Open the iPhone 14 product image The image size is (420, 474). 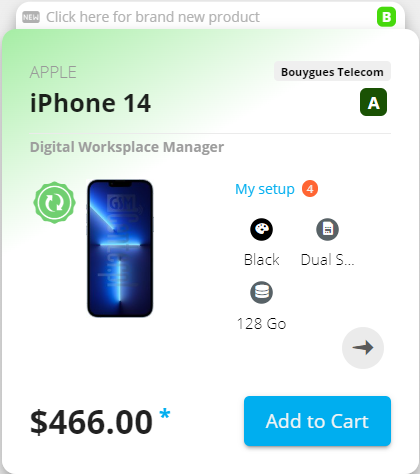tap(120, 248)
